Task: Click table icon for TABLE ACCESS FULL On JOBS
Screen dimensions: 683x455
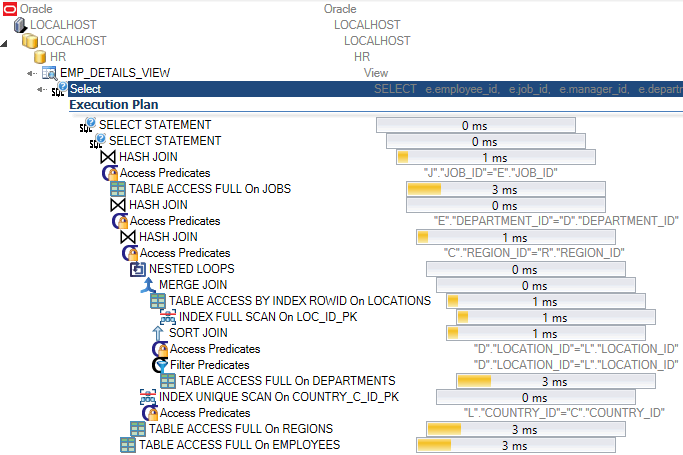Action: 118,189
